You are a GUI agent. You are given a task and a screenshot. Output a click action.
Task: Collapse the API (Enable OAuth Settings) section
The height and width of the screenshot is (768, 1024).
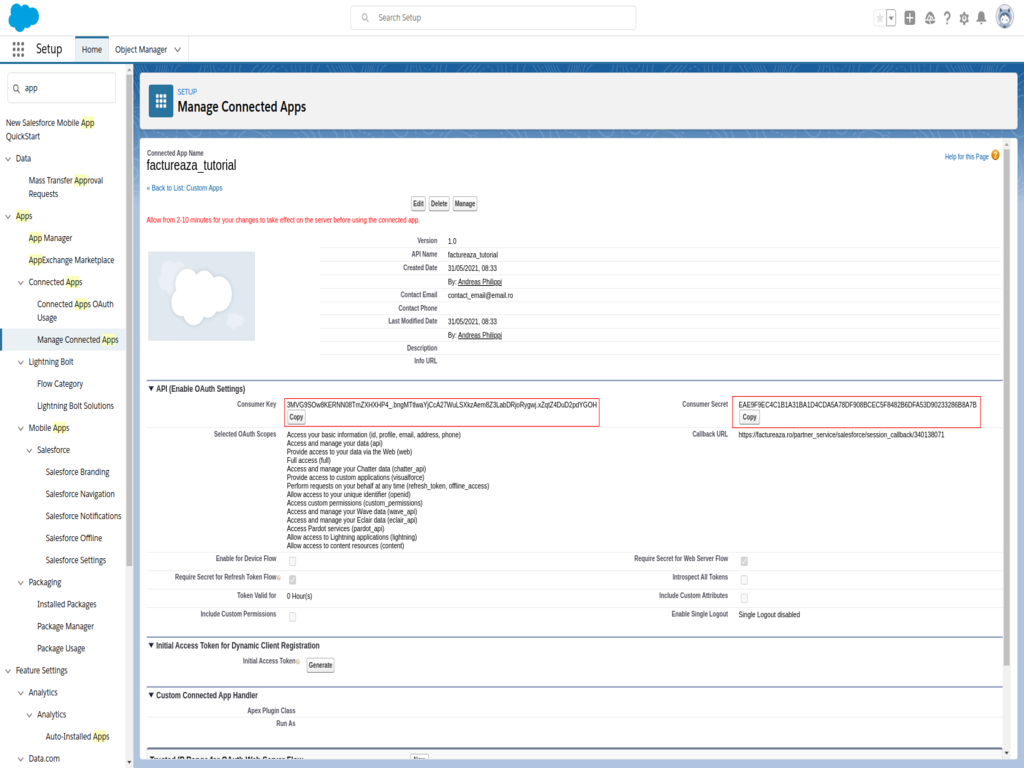point(150,390)
